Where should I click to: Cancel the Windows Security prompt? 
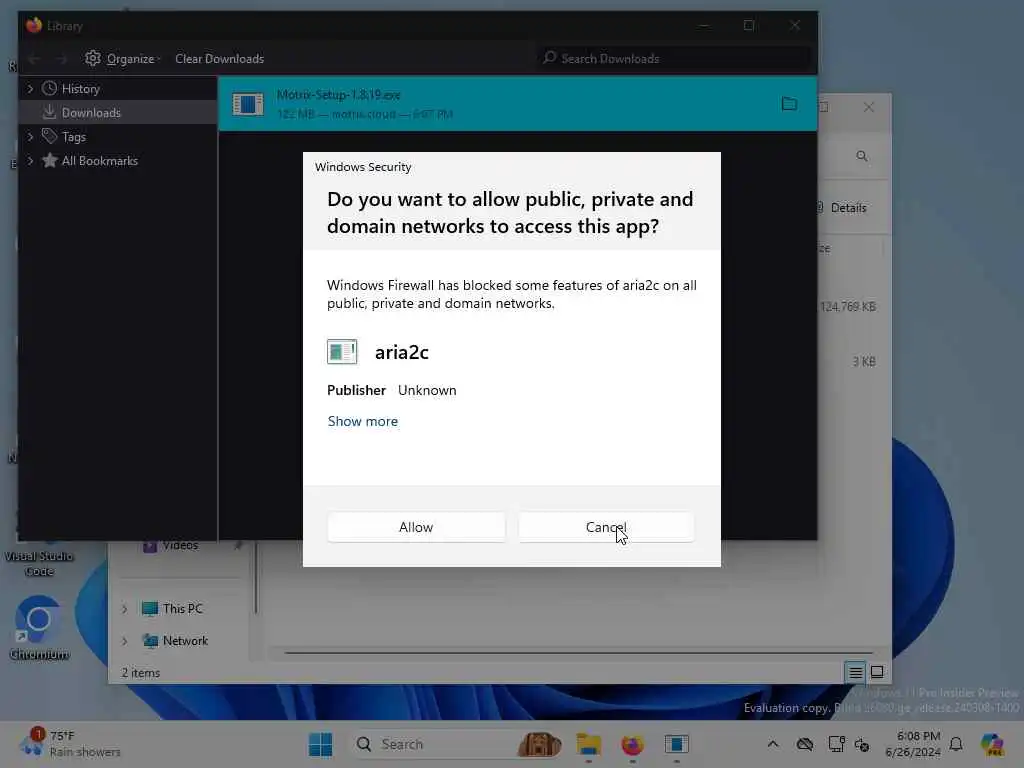coord(606,527)
